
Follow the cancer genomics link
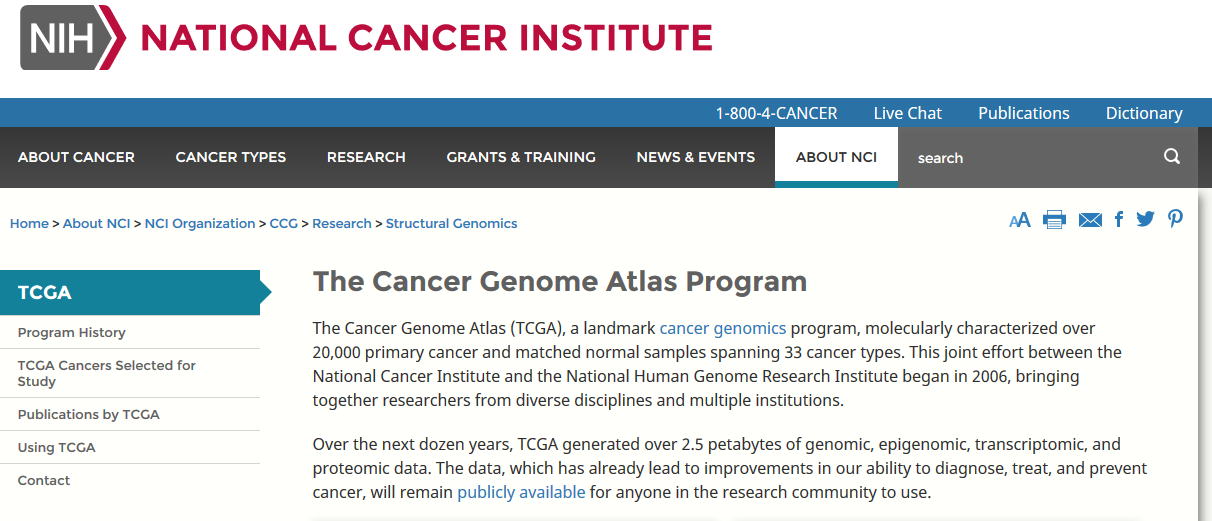click(723, 328)
